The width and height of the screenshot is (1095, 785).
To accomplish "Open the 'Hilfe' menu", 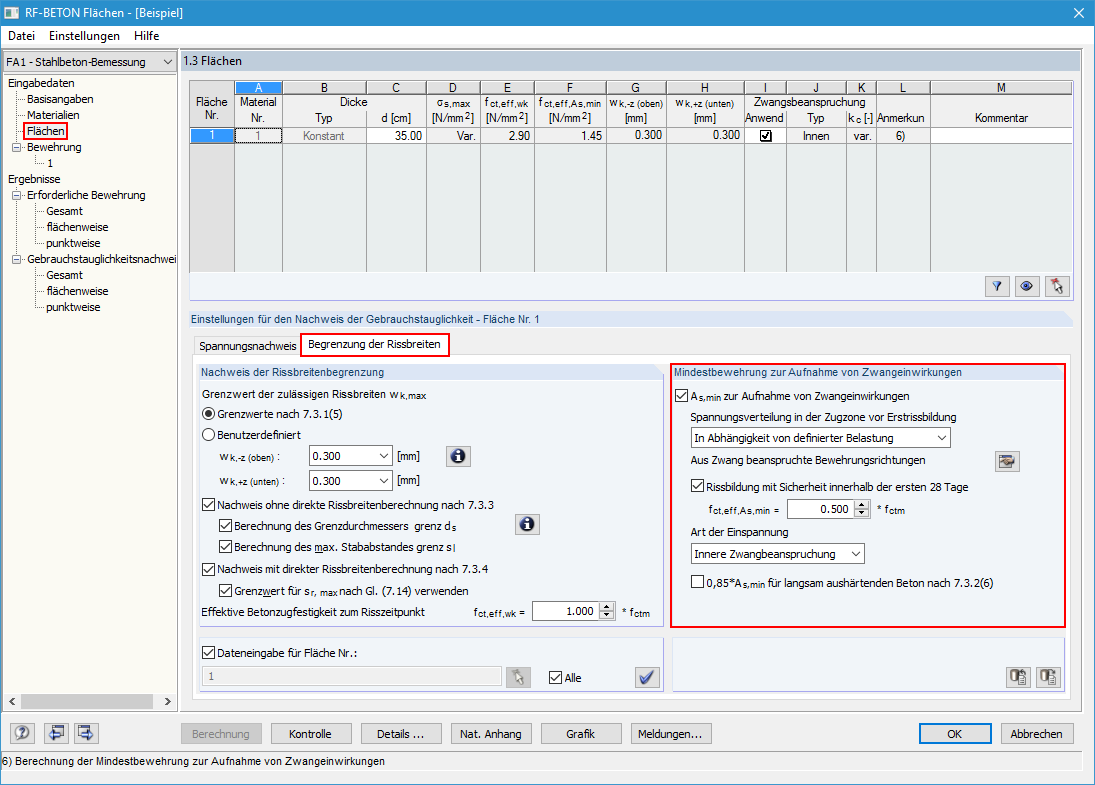I will (x=147, y=36).
